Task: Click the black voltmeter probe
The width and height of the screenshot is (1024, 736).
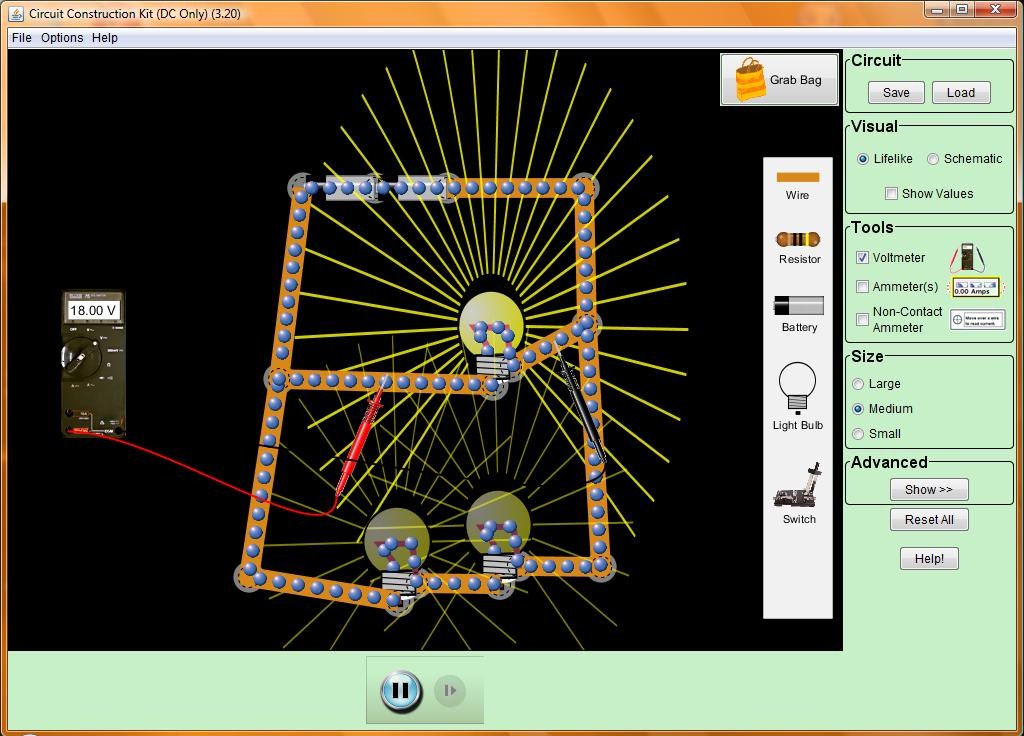Action: point(581,407)
